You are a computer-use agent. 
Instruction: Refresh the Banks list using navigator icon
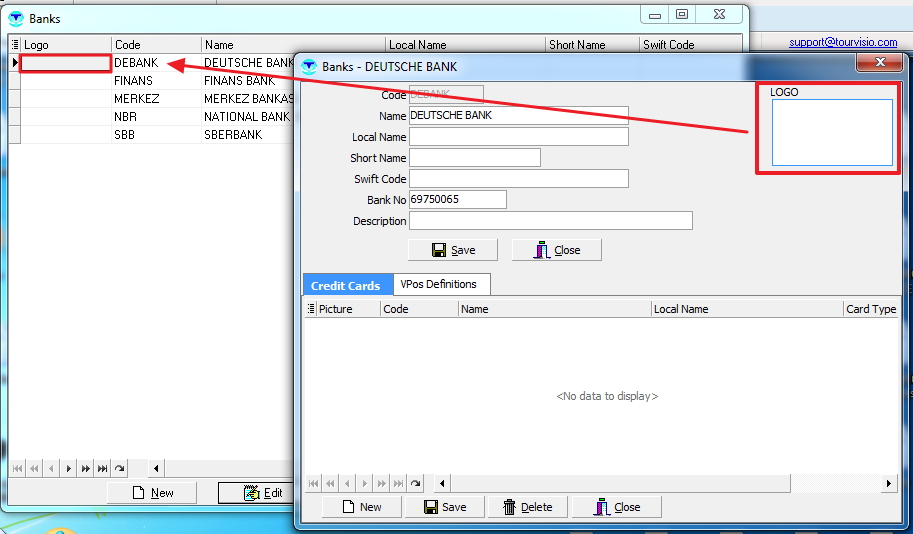pyautogui.click(x=120, y=468)
